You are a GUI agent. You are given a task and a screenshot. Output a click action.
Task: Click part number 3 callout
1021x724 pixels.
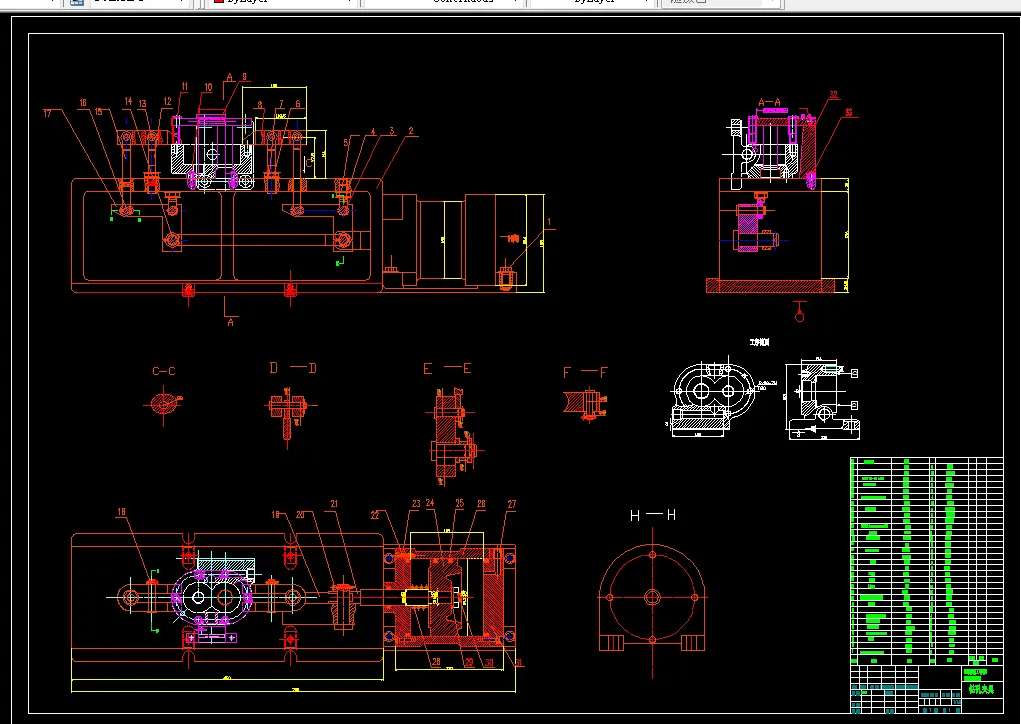click(392, 131)
